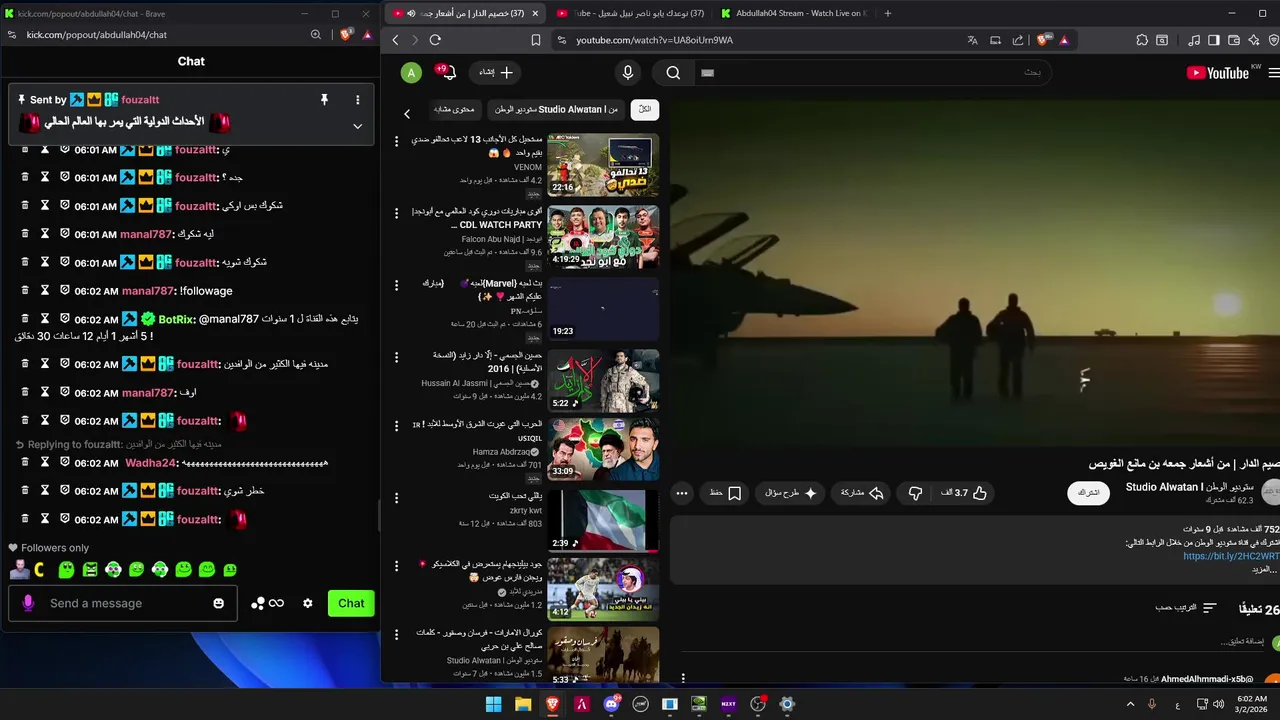Dislike the video with thumbs down
Viewport: 1280px width, 720px height.
coord(915,493)
